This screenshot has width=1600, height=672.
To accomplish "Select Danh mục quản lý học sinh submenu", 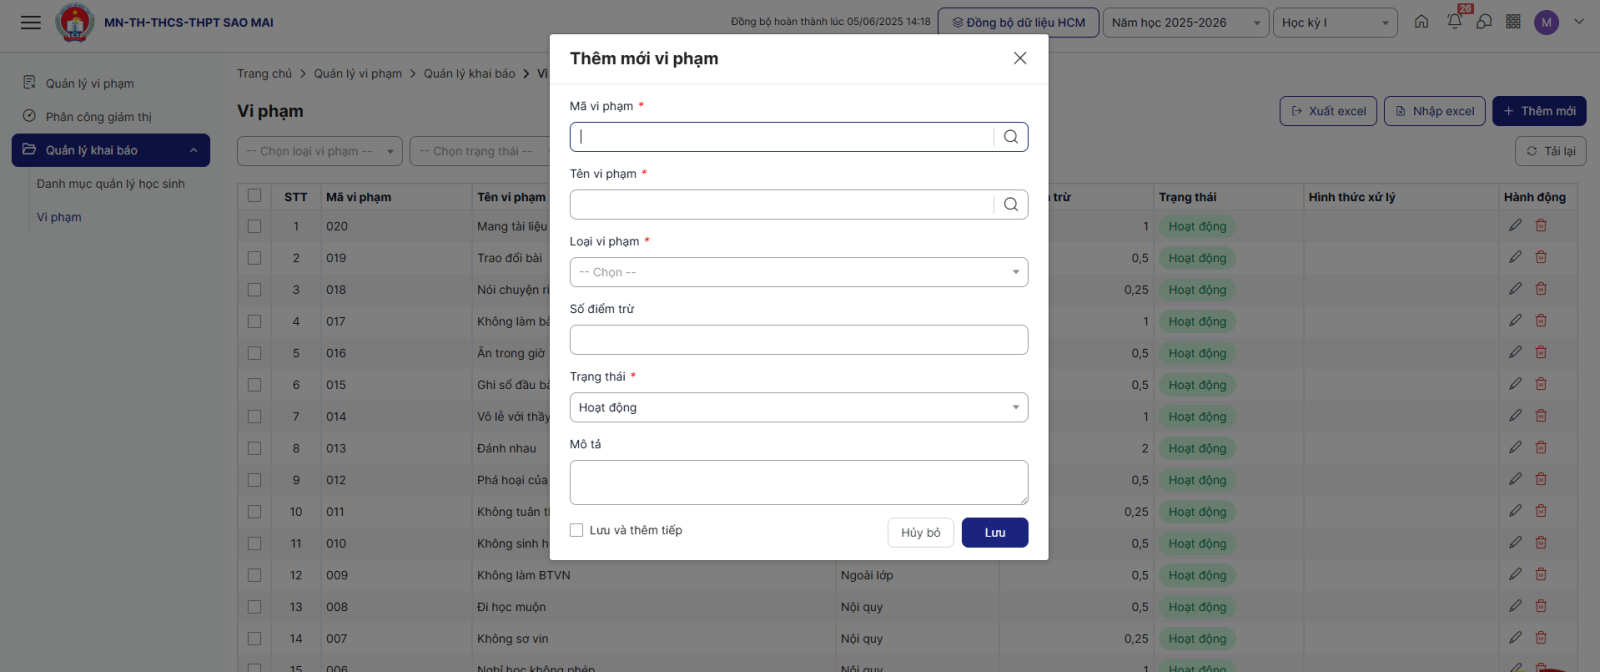I will pyautogui.click(x=111, y=184).
